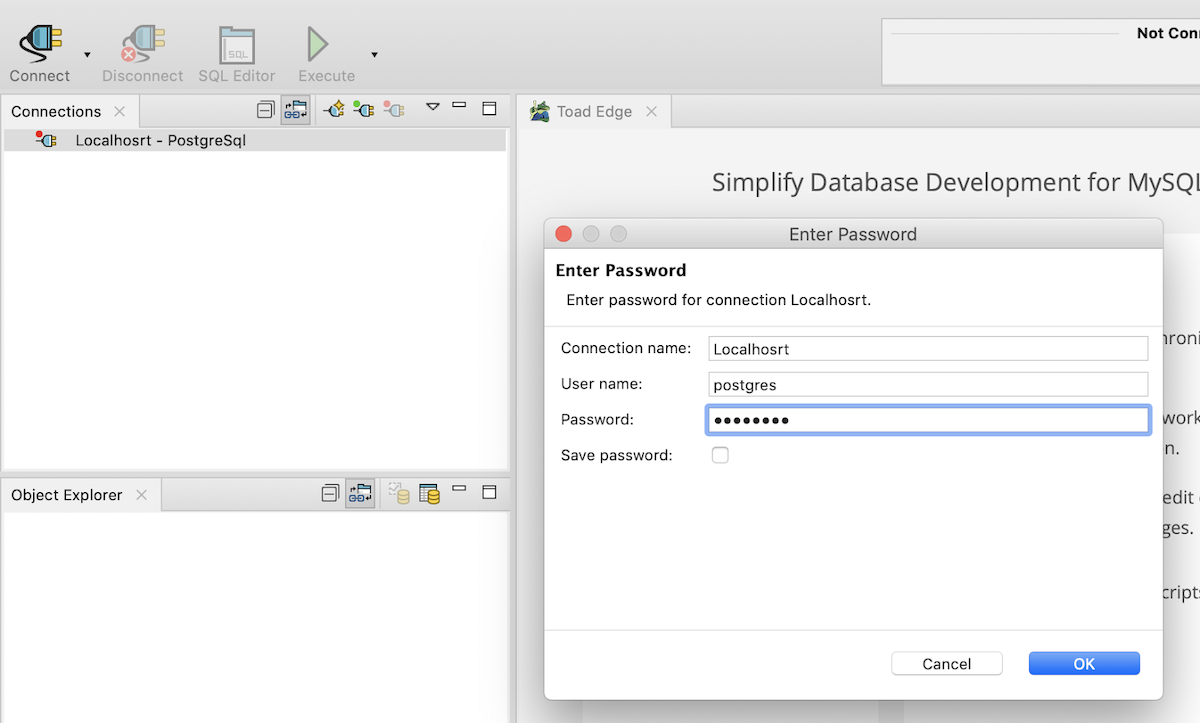1200x723 pixels.
Task: Toggle Link with Editor in Connections panel
Action: click(x=295, y=109)
